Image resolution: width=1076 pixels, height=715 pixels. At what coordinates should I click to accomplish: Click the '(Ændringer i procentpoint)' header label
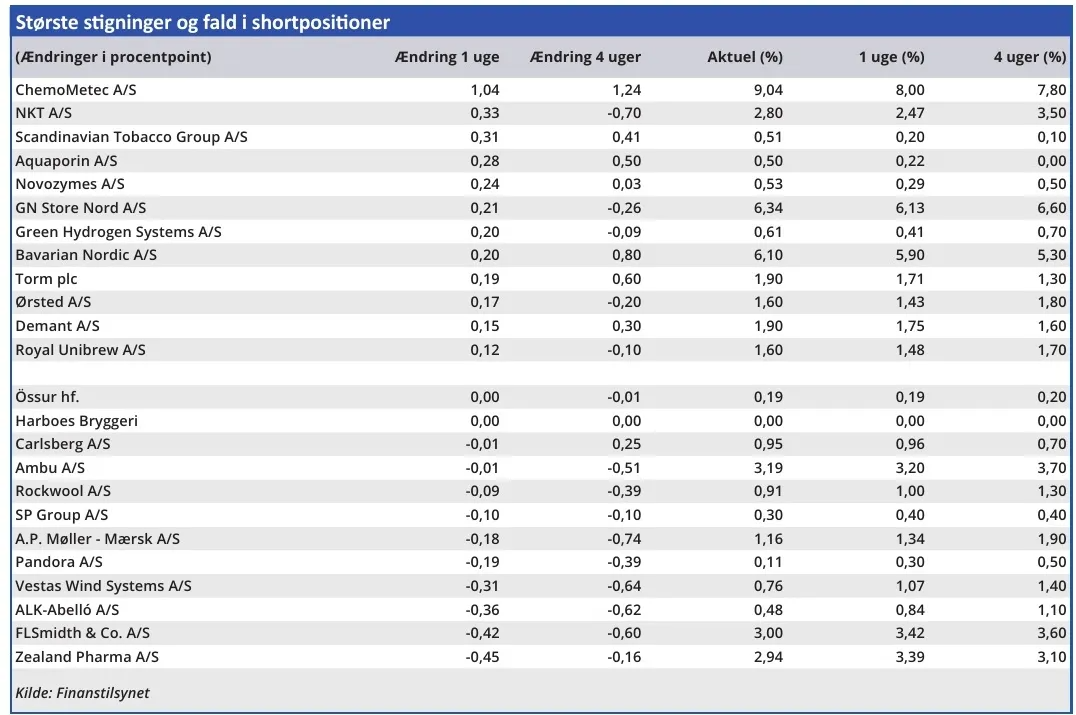pyautogui.click(x=114, y=57)
